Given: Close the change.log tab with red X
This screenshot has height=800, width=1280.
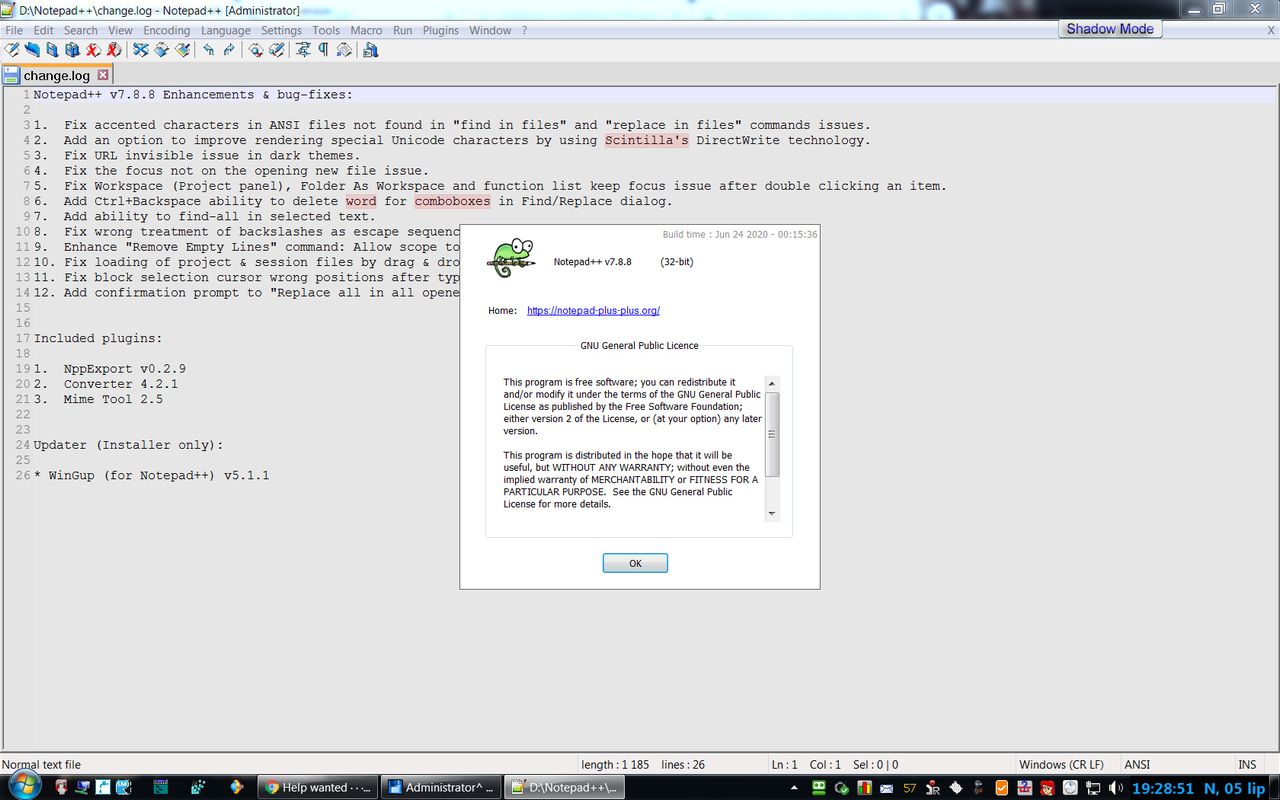Looking at the screenshot, I should (x=103, y=75).
